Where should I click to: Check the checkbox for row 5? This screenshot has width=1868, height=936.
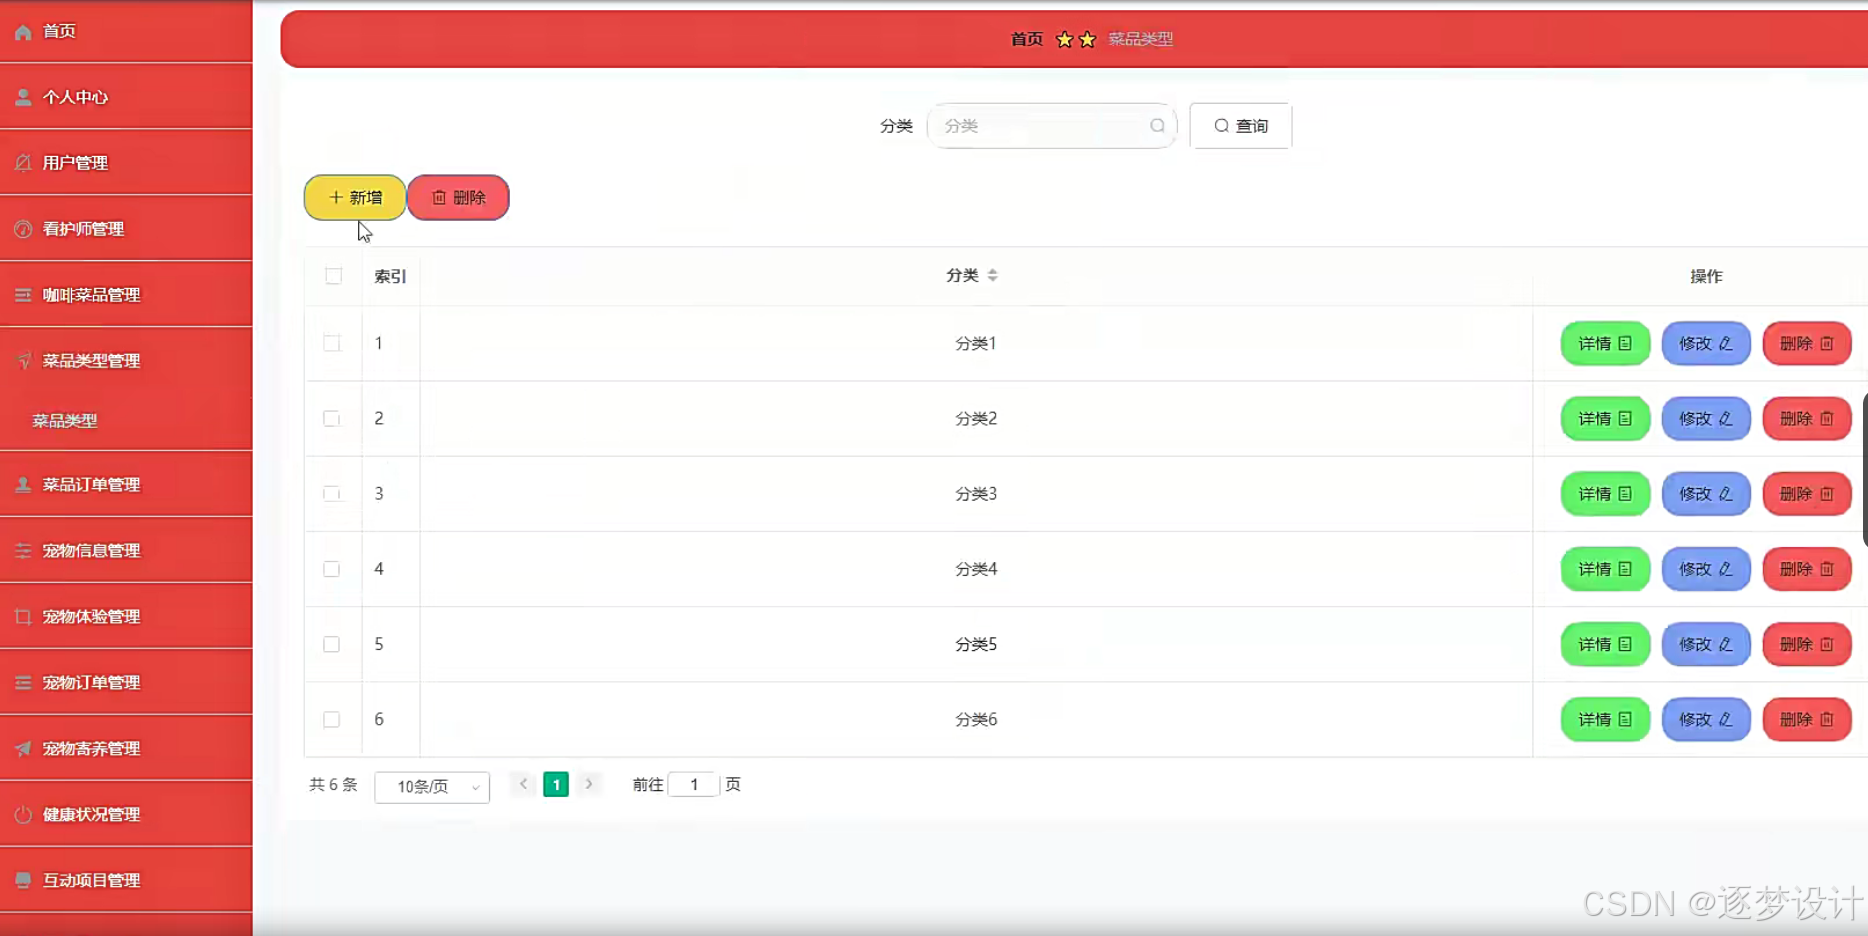coord(332,644)
